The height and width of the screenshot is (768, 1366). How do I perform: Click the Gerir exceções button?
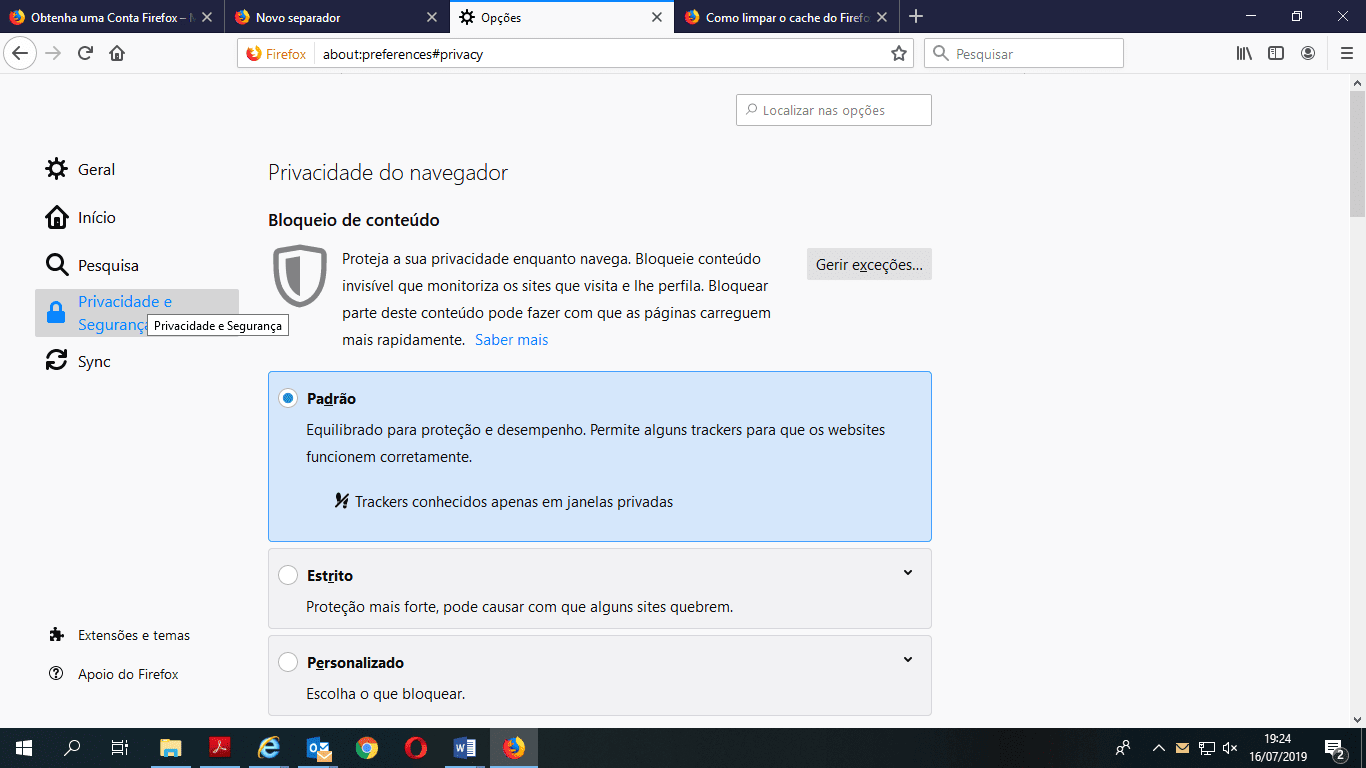coord(868,264)
